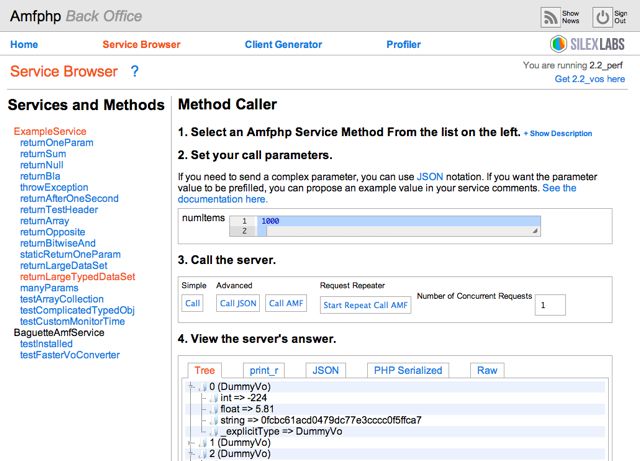Switch to the PHP Serialized tab
640x461 pixels.
pos(407,370)
